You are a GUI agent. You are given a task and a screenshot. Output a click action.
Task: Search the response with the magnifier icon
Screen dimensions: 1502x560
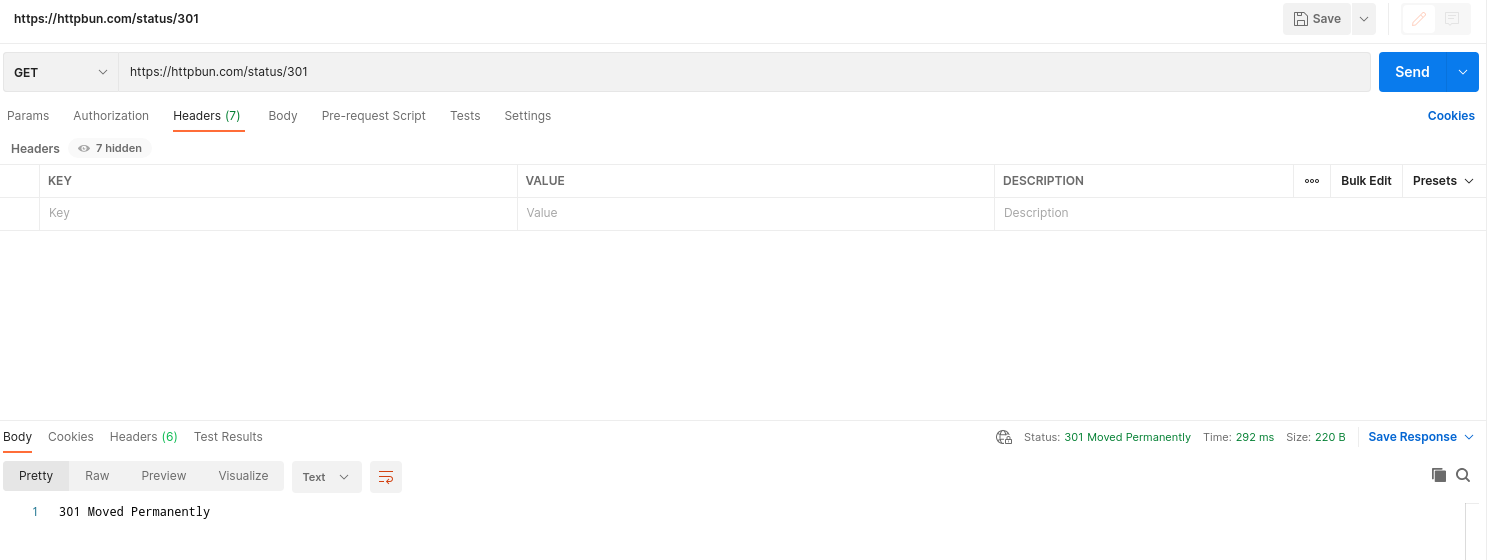pos(1463,475)
